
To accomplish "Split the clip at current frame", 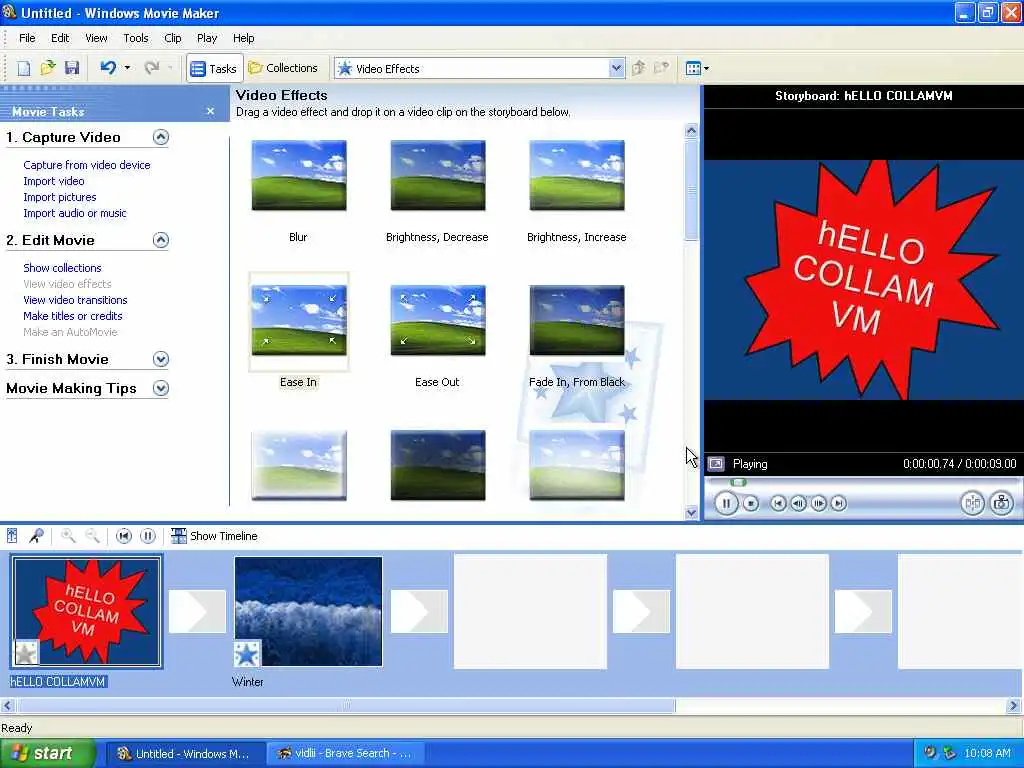I will [x=972, y=504].
